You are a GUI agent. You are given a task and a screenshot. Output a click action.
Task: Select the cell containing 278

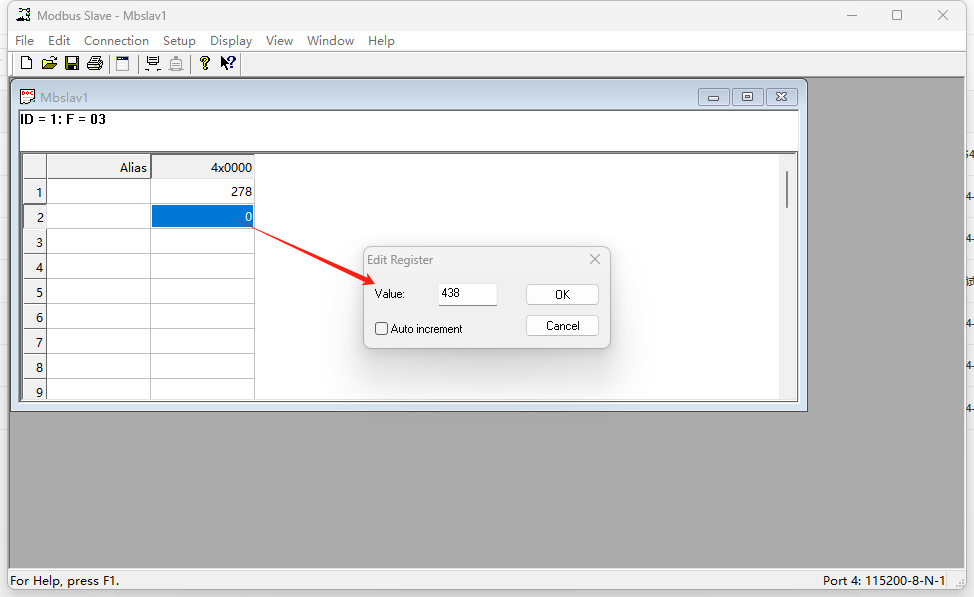[202, 191]
